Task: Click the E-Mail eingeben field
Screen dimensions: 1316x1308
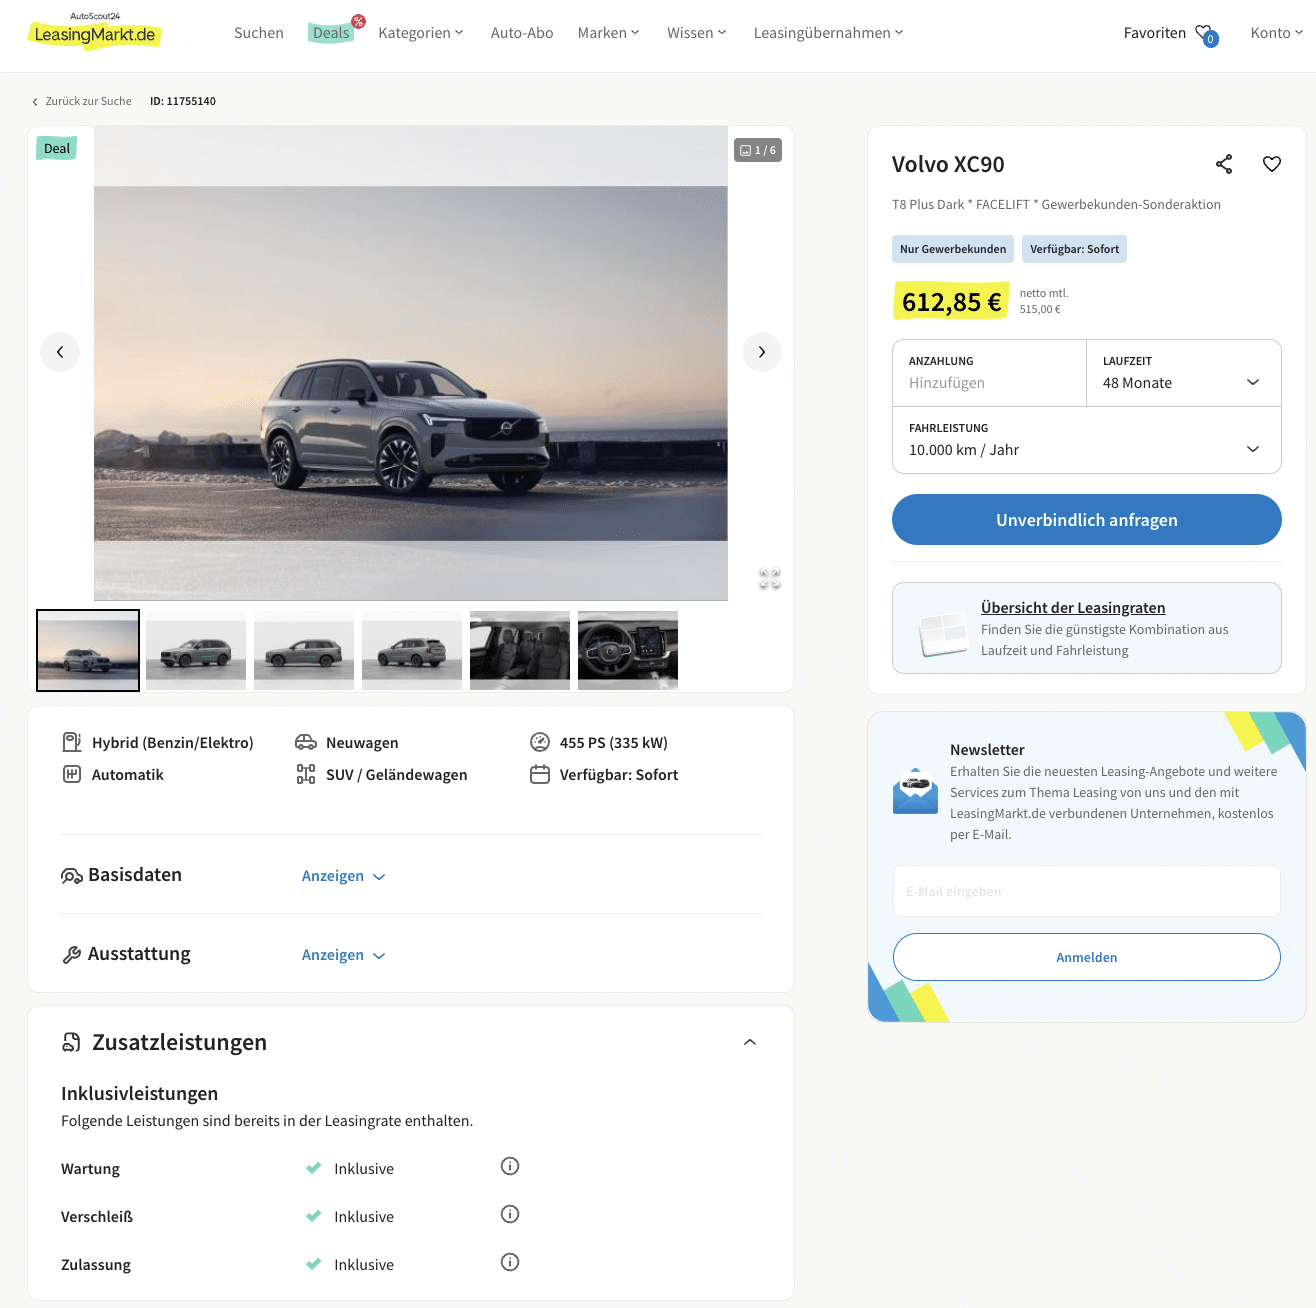Action: (1087, 891)
